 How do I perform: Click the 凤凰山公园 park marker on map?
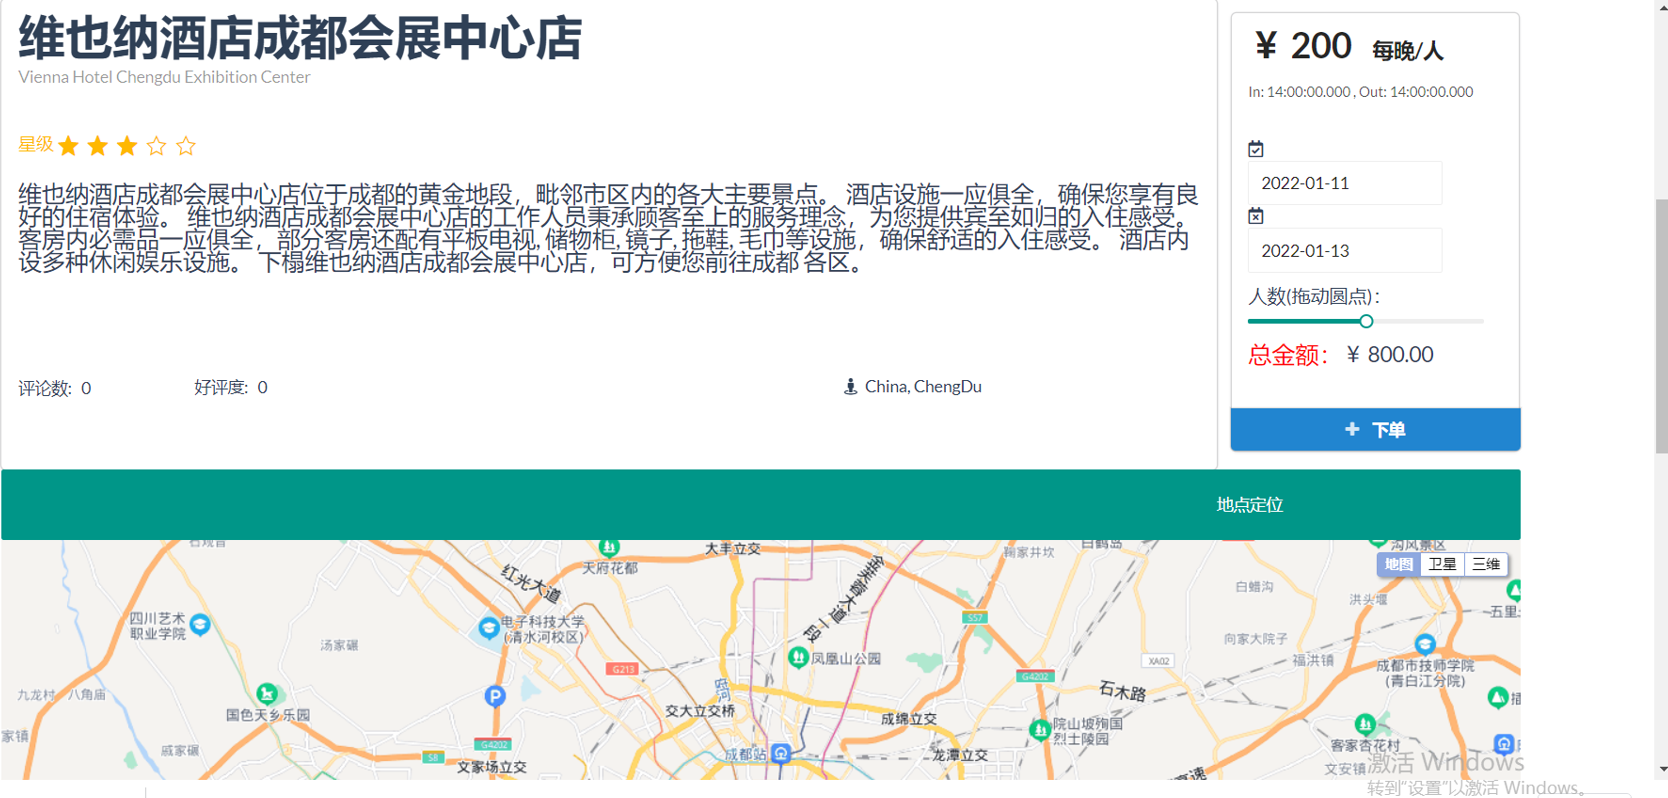pos(798,657)
